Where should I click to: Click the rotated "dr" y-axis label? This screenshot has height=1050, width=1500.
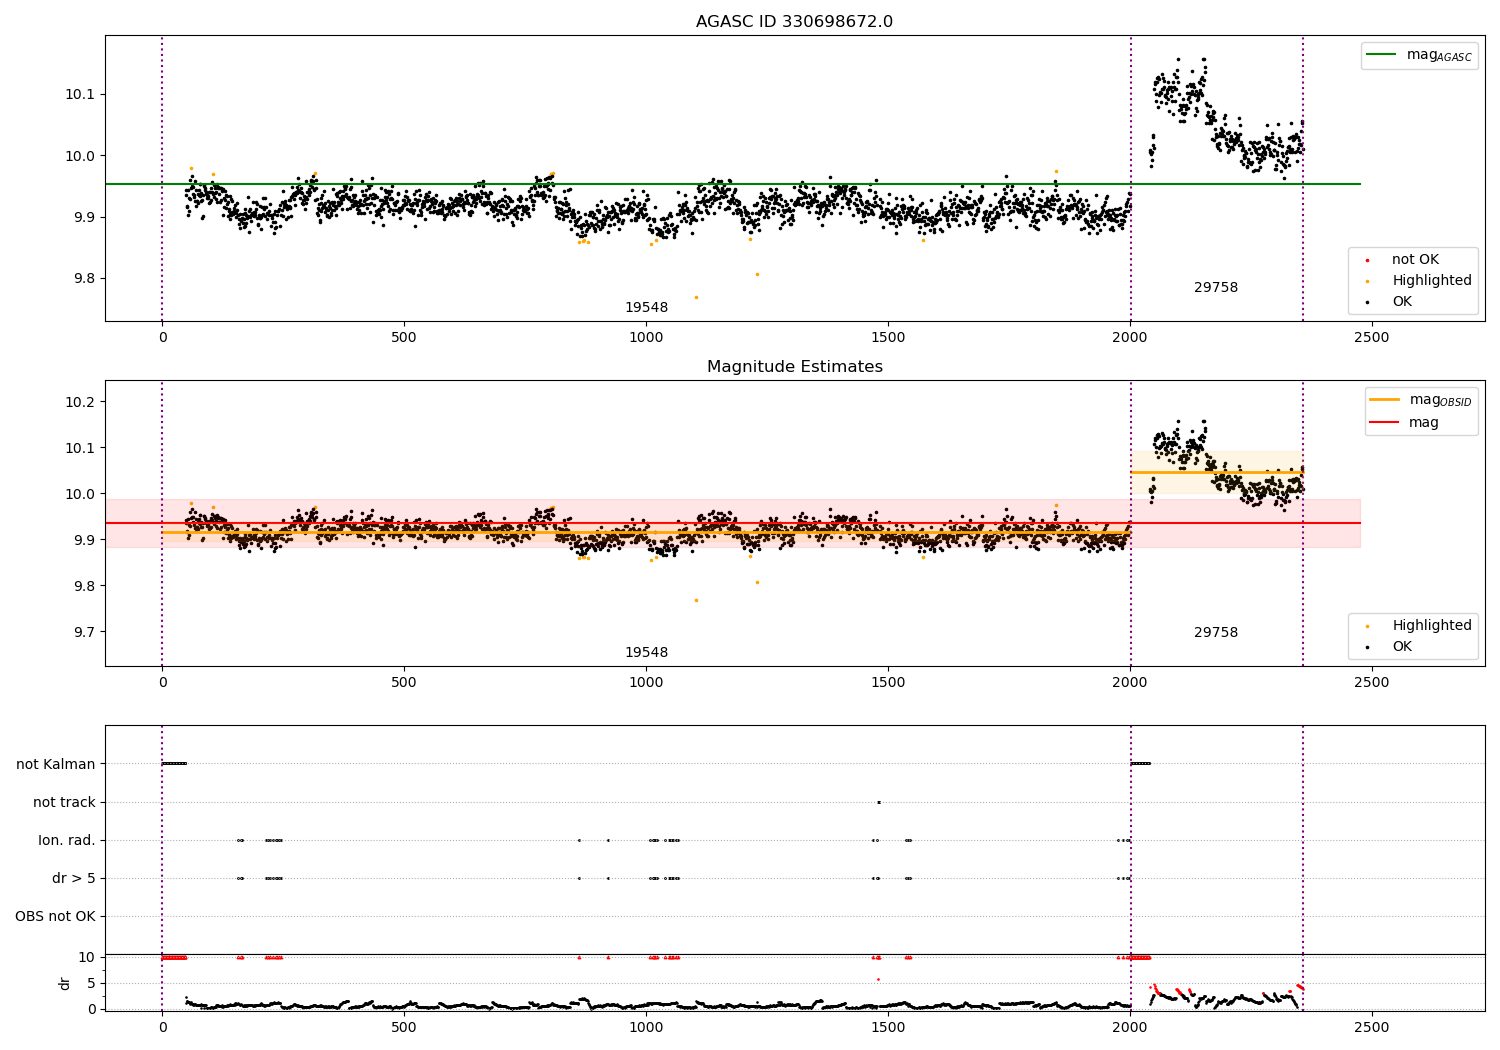(65, 983)
